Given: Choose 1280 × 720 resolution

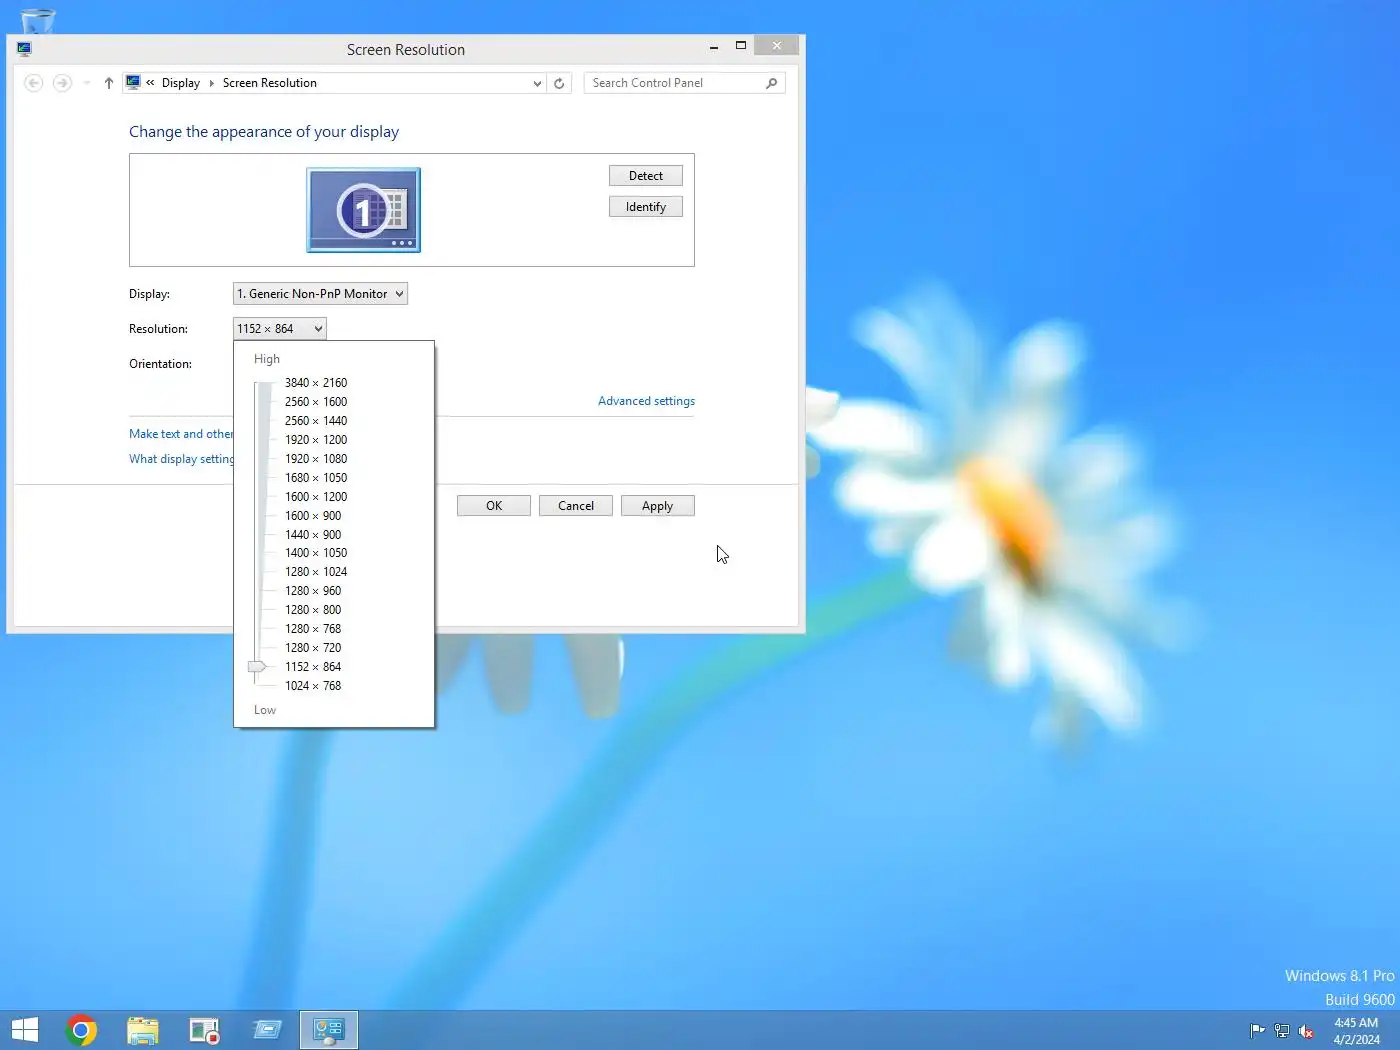Looking at the screenshot, I should pos(313,648).
